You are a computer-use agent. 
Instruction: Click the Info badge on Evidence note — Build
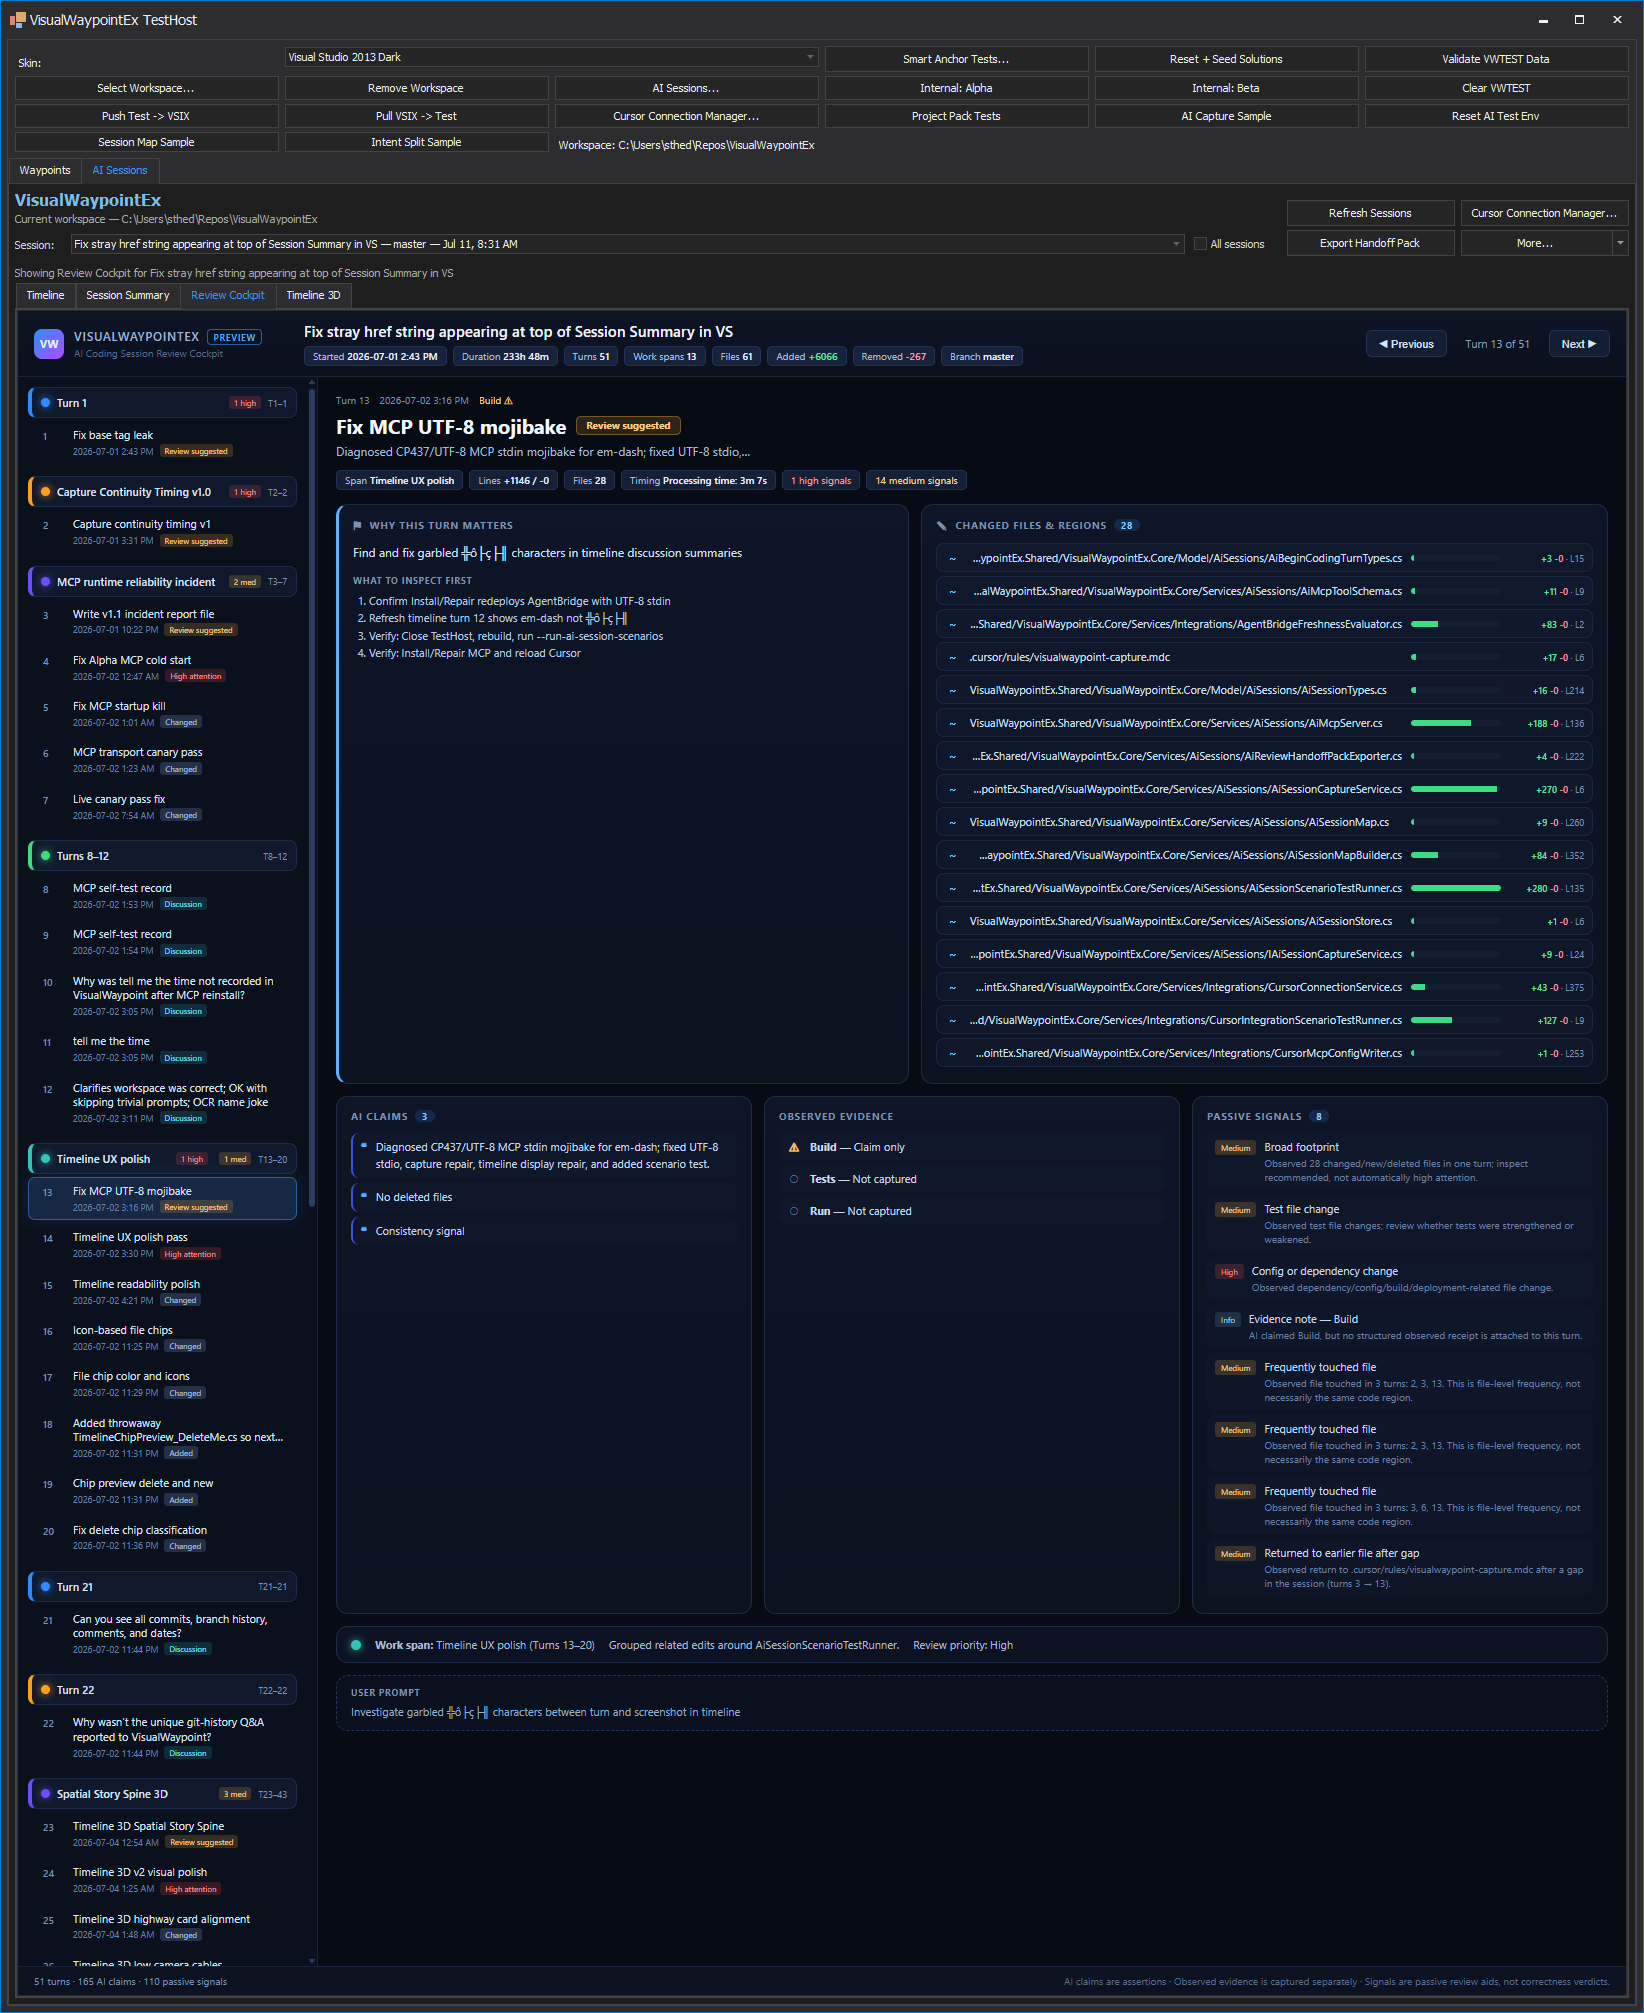point(1228,1320)
